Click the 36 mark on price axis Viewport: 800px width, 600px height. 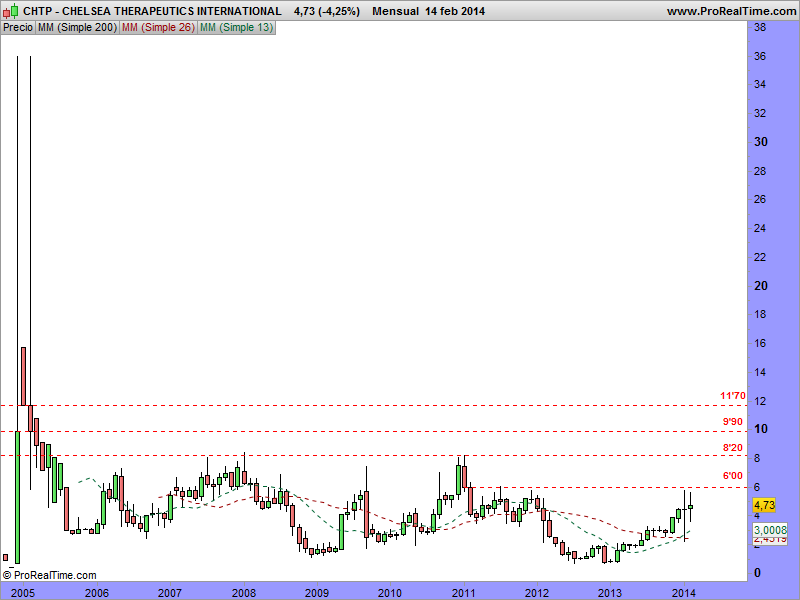(760, 56)
